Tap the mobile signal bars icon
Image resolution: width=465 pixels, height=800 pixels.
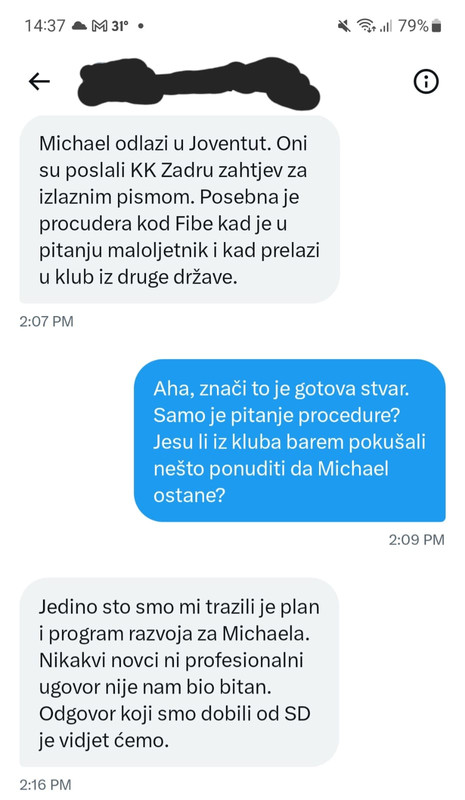point(385,26)
